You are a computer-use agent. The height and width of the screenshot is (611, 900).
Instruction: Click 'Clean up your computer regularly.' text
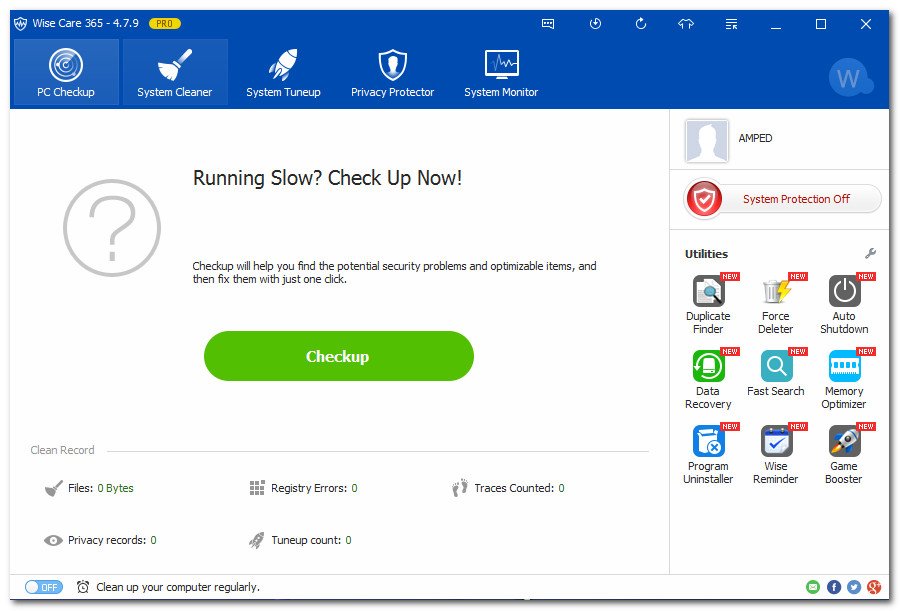pyautogui.click(x=178, y=587)
